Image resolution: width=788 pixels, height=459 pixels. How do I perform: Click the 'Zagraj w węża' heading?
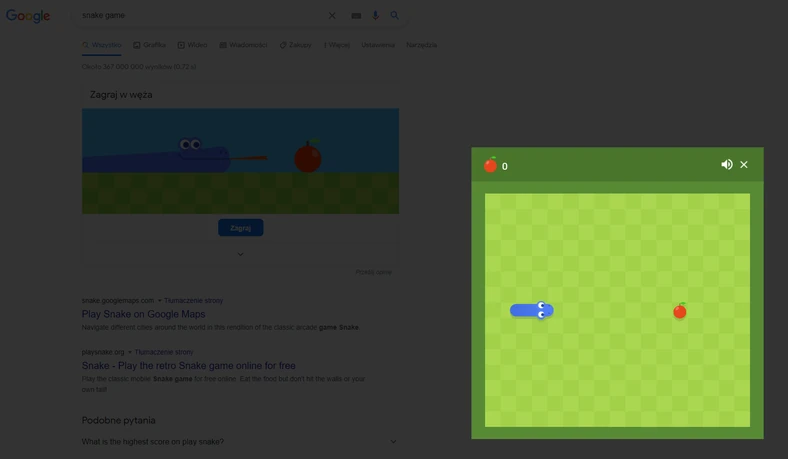(121, 95)
